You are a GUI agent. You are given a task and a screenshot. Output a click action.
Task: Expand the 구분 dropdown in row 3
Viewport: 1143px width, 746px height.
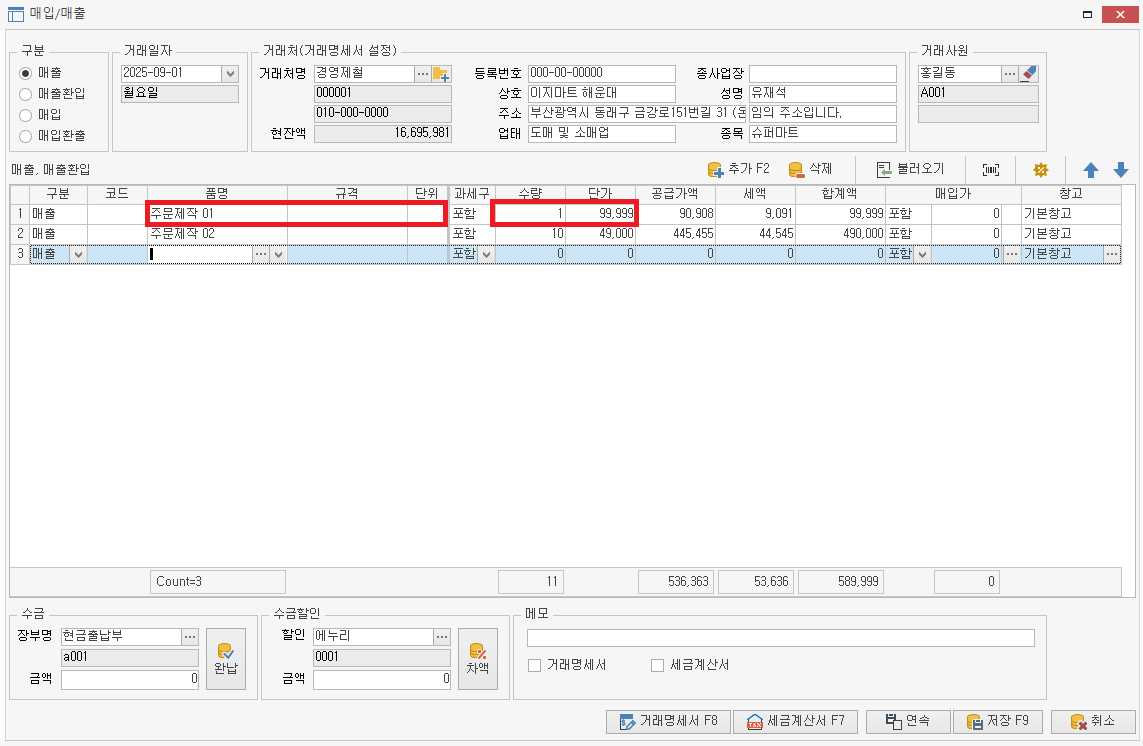(78, 254)
